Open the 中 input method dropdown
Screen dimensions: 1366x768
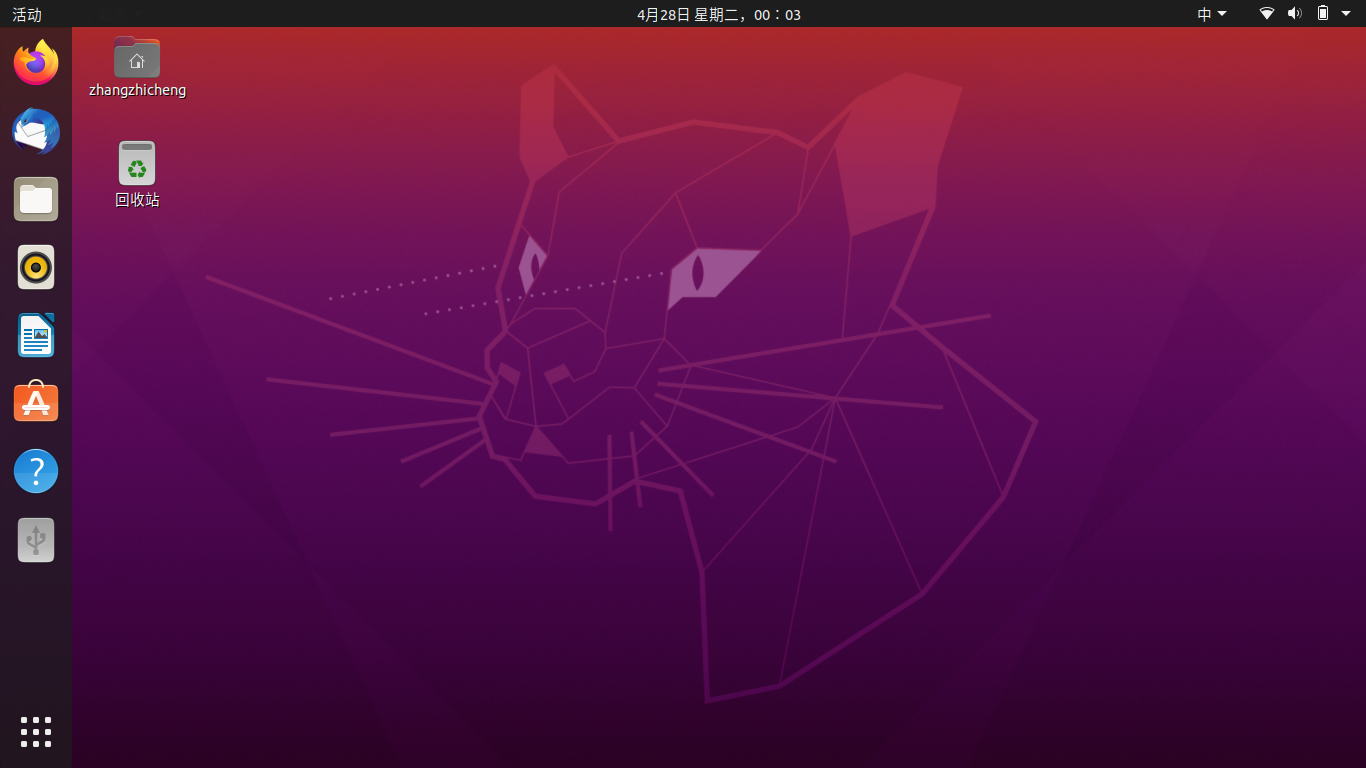tap(1212, 14)
